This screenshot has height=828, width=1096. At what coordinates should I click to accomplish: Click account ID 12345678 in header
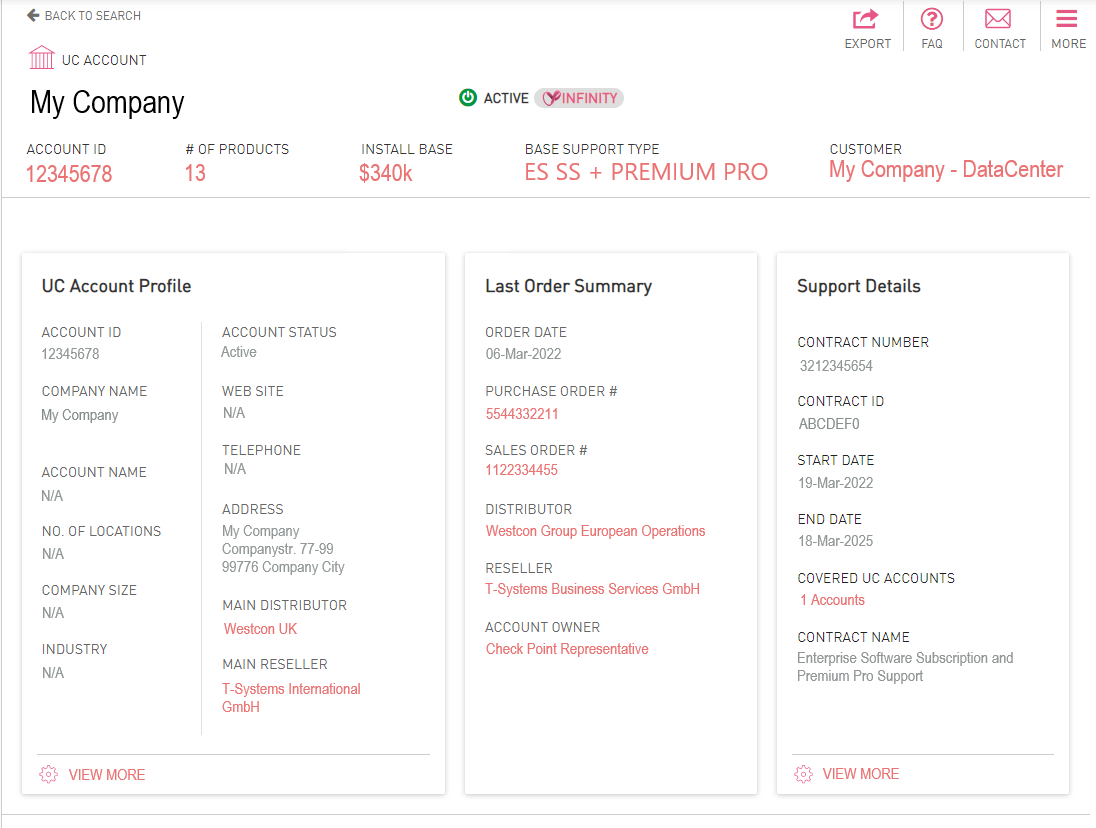[x=69, y=174]
